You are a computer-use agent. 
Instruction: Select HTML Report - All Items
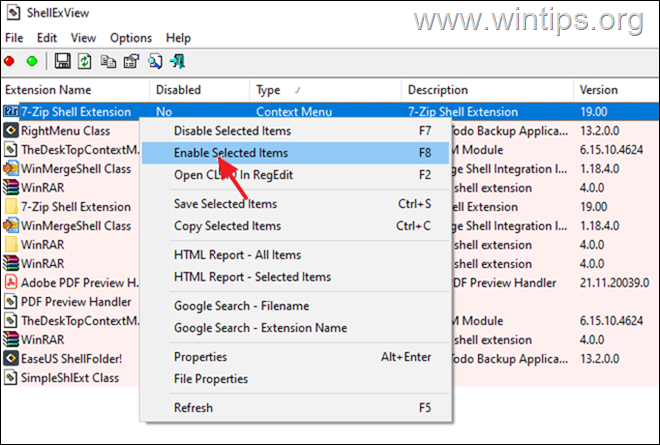coord(295,255)
